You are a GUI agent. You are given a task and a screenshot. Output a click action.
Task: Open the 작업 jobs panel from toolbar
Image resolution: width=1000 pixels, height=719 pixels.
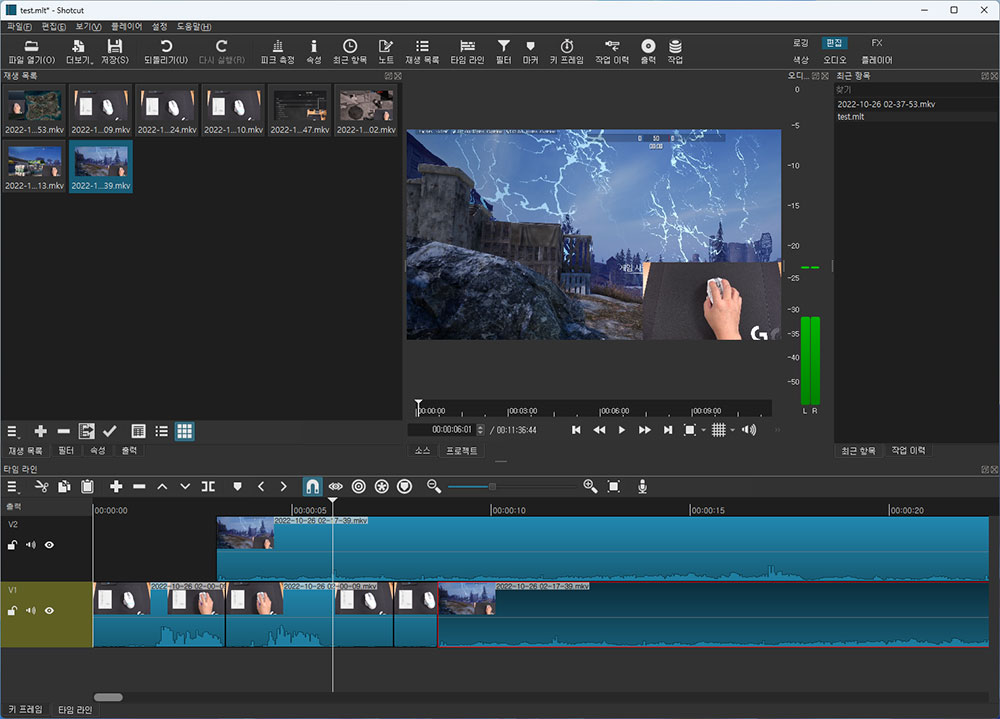(675, 52)
